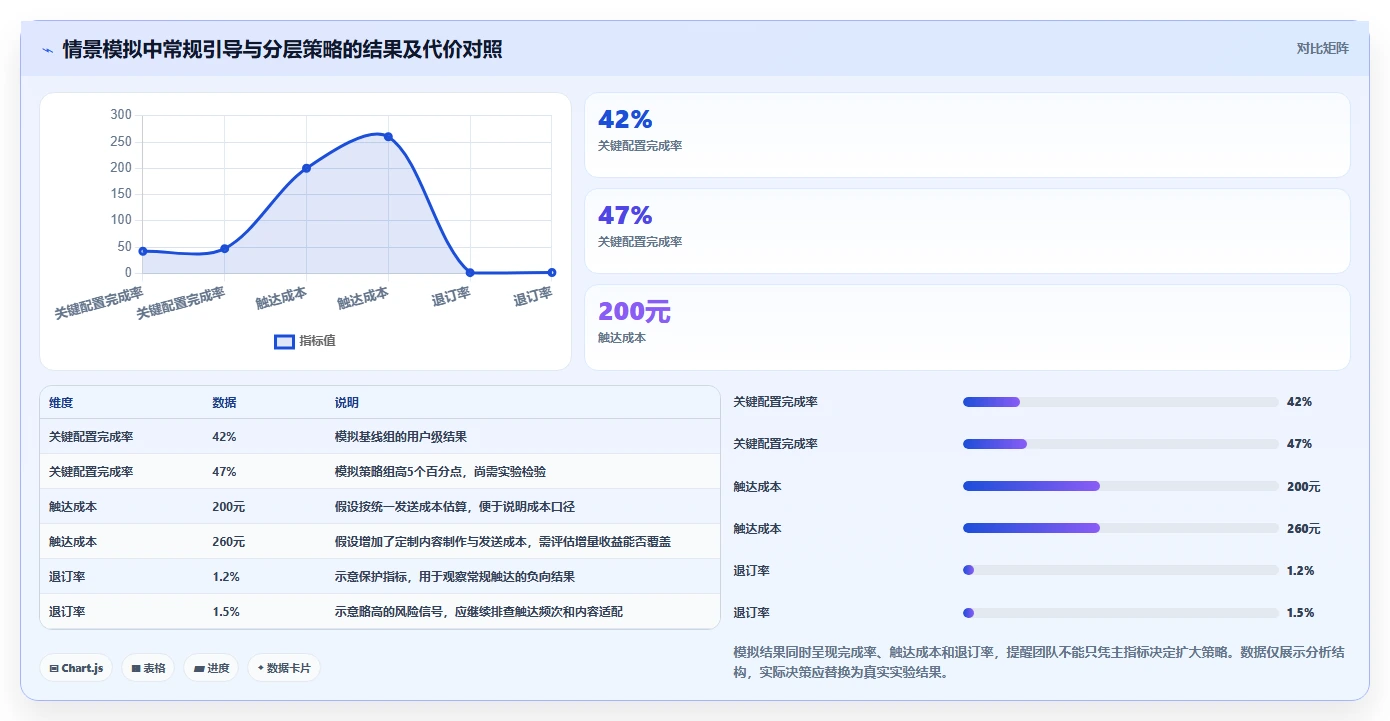Image resolution: width=1390 pixels, height=721 pixels.
Task: Select the 进度 tag chip
Action: click(211, 668)
